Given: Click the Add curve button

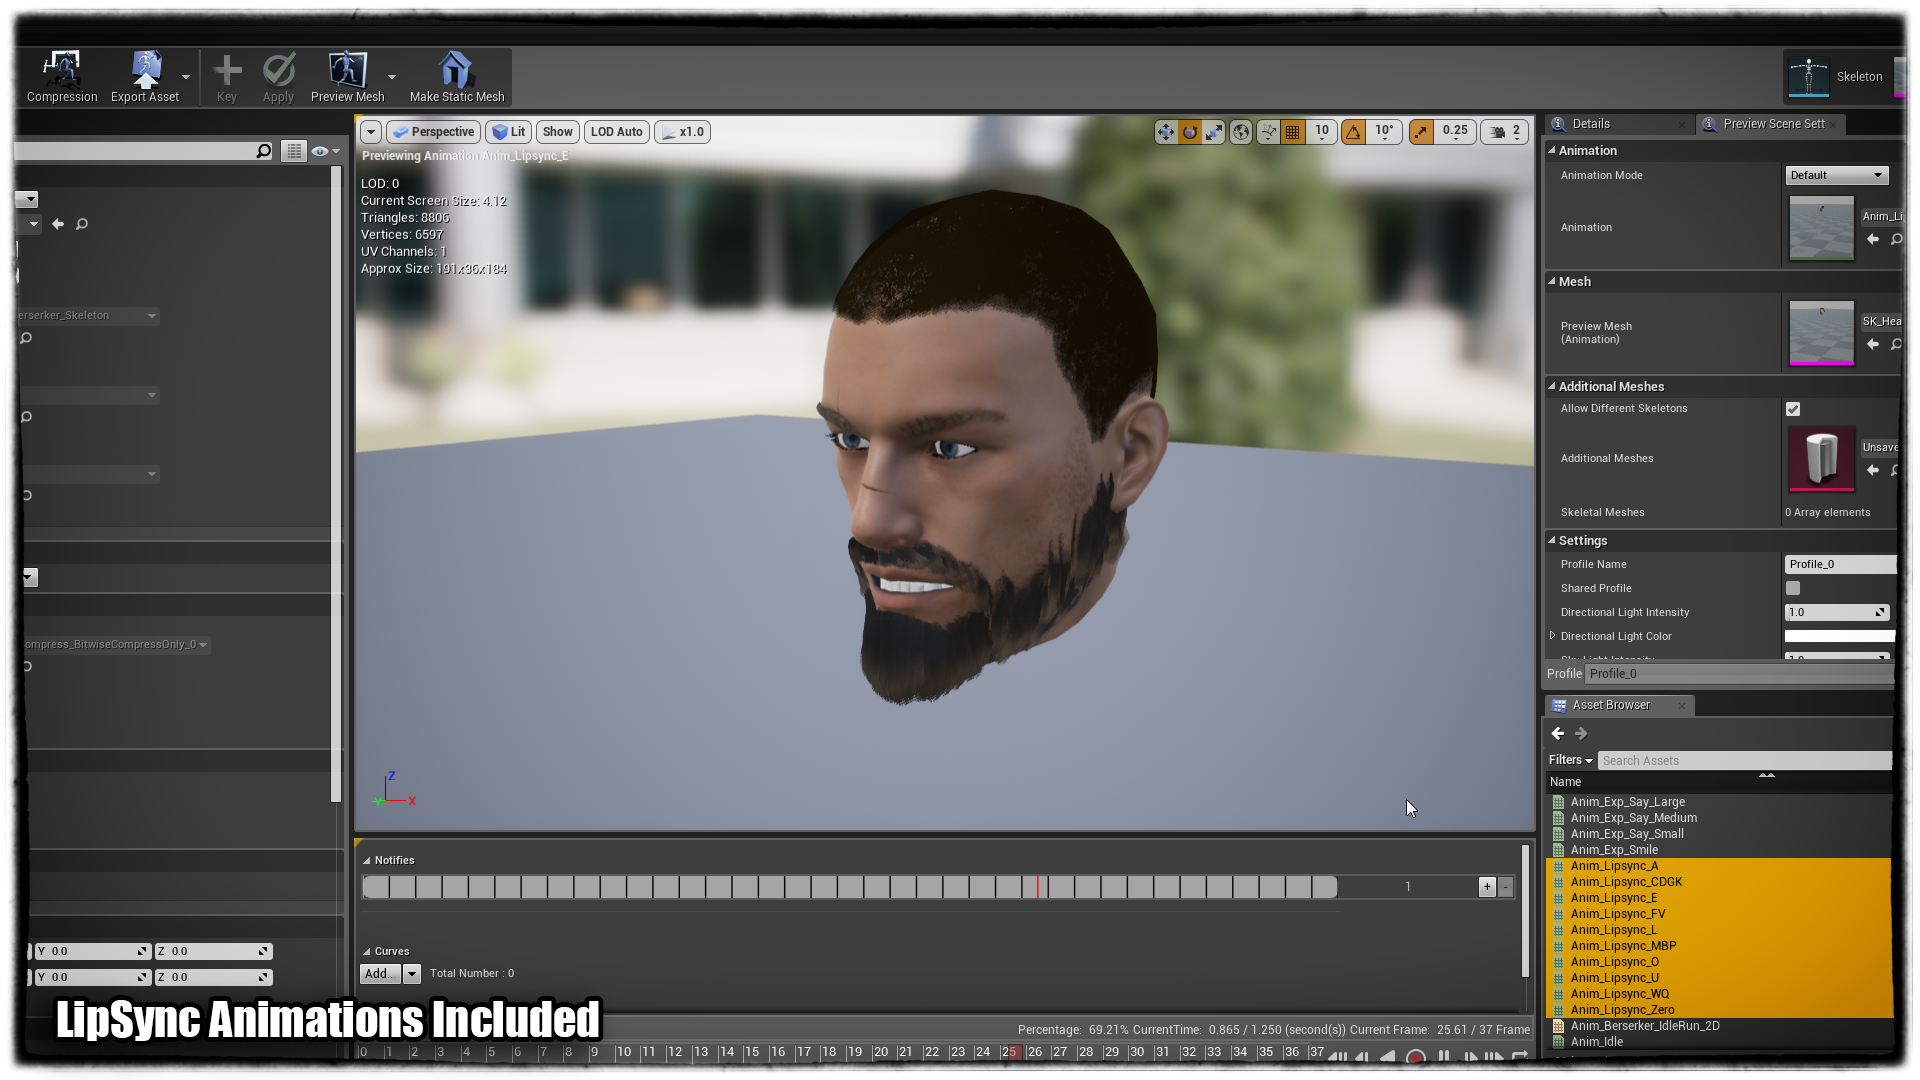Looking at the screenshot, I should click(x=380, y=973).
